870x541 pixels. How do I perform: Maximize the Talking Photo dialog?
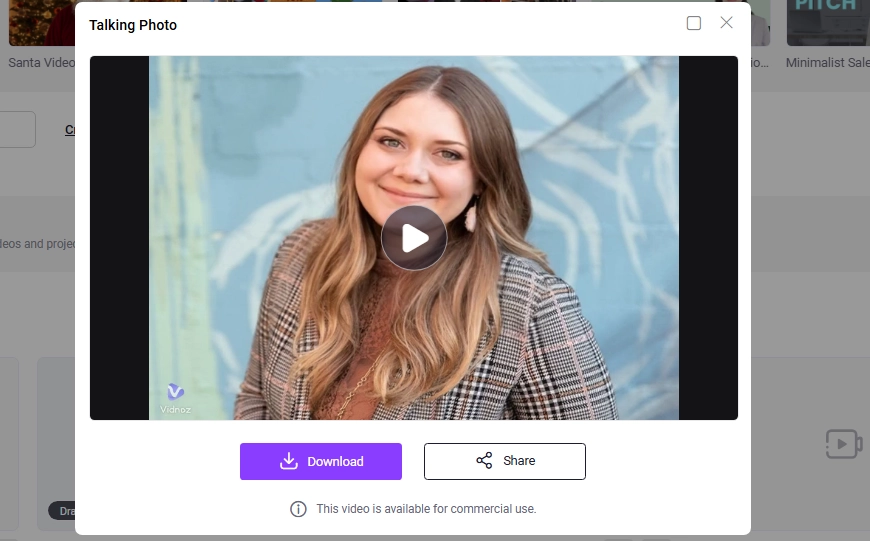tap(694, 23)
